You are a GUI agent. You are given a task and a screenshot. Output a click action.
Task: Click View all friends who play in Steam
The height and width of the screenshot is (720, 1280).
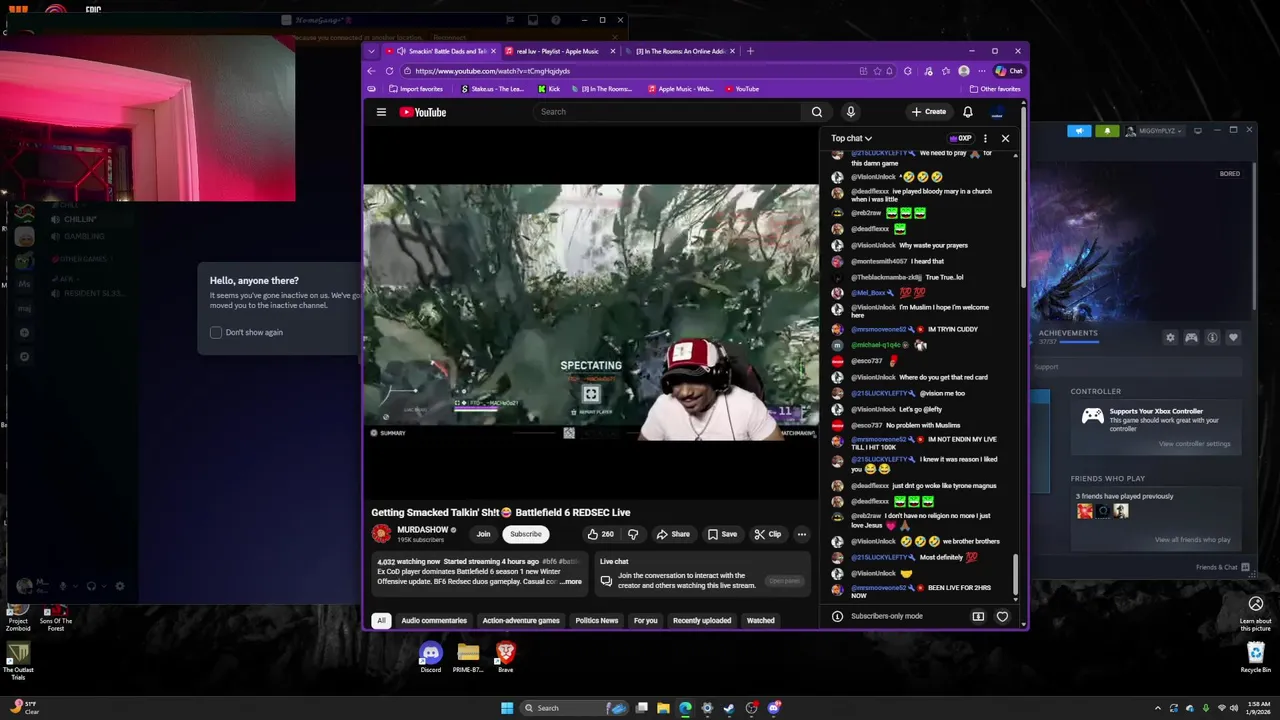pyautogui.click(x=1192, y=540)
